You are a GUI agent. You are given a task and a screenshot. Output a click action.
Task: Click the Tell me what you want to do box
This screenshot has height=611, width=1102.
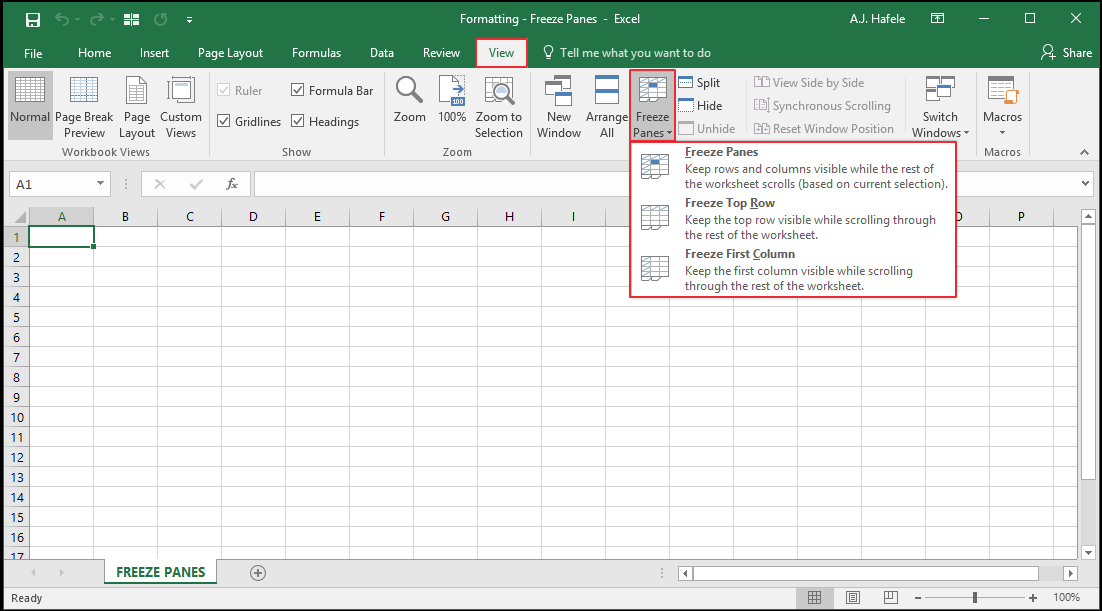pos(627,53)
